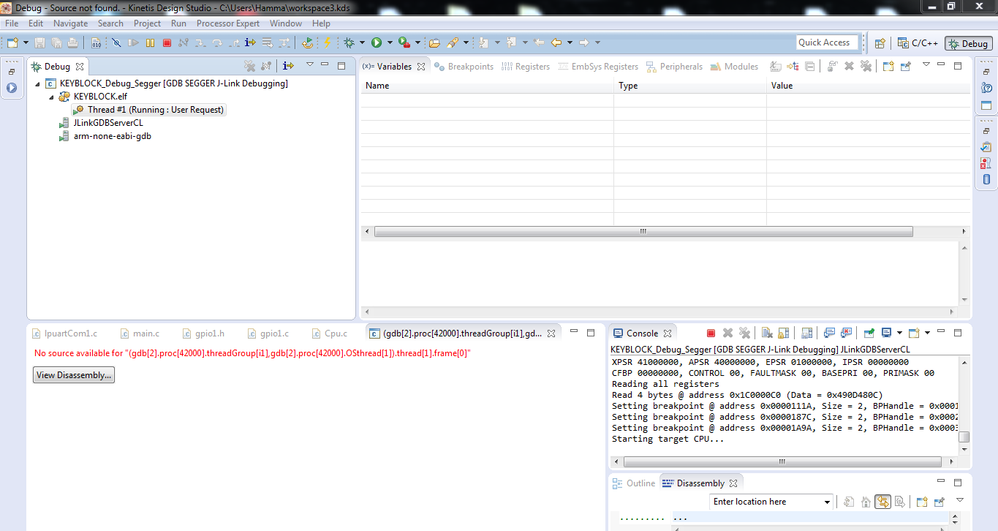The width and height of the screenshot is (998, 531).
Task: Toggle Show Type Names in Variables toolbar
Action: coord(775,66)
